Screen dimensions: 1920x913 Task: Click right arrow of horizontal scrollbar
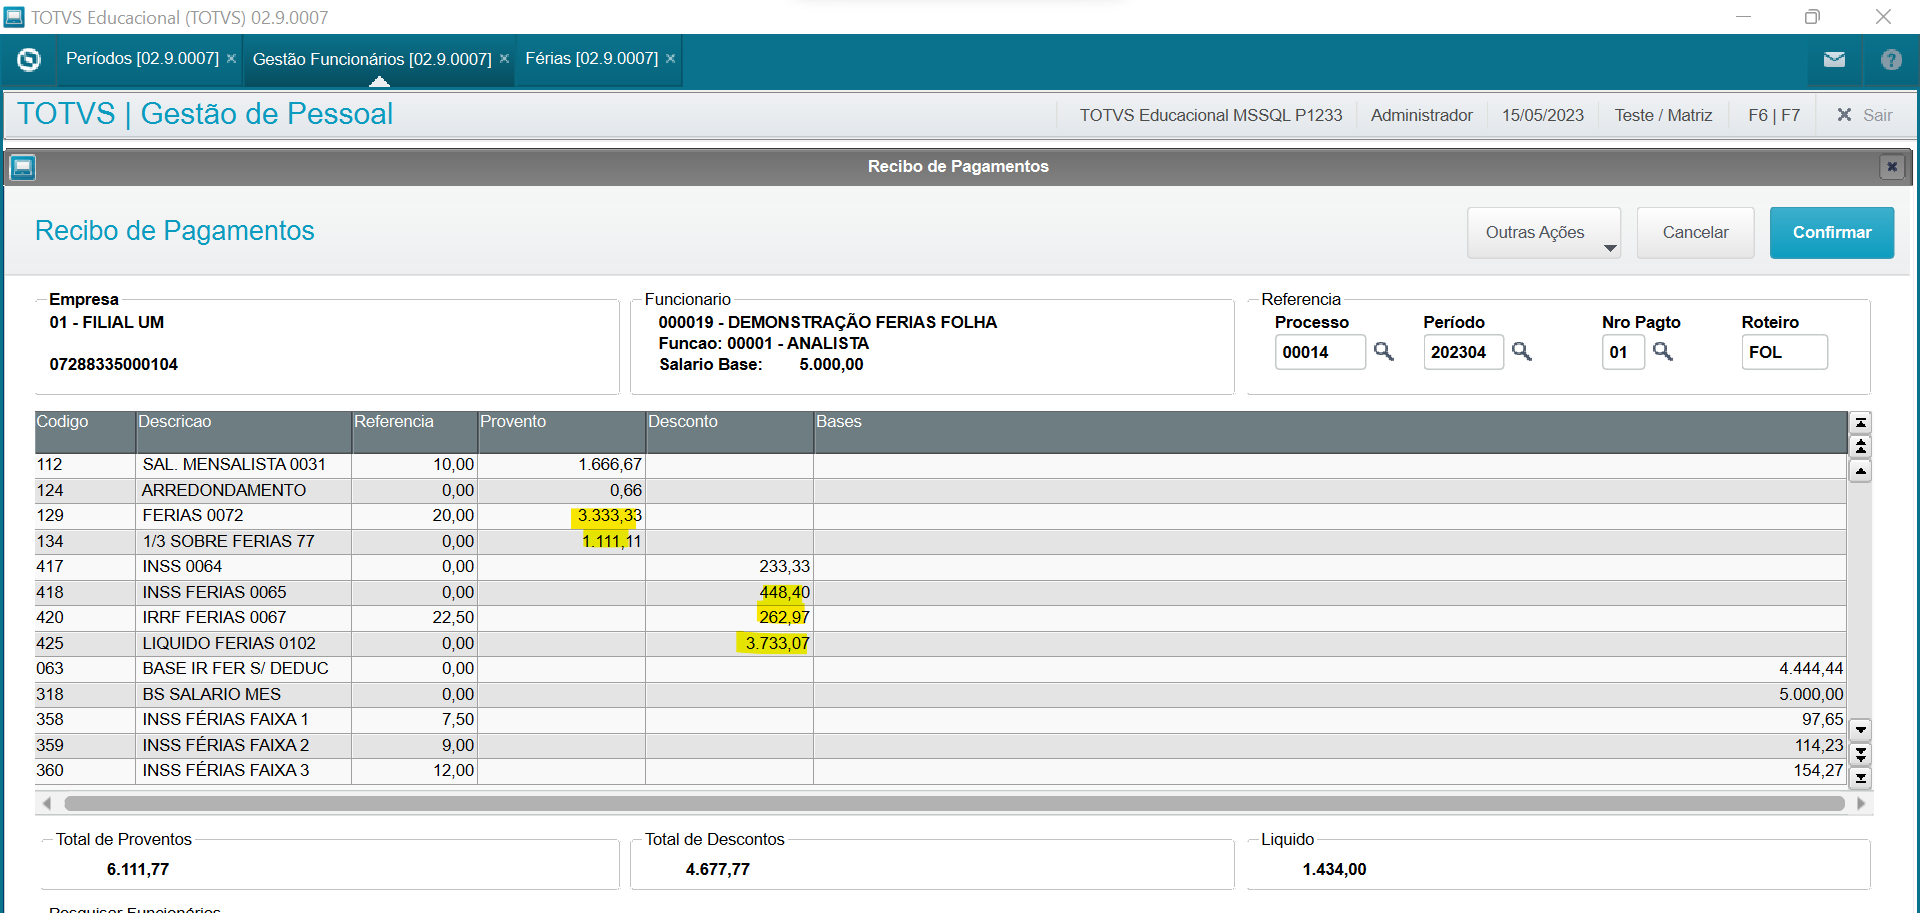click(1861, 803)
